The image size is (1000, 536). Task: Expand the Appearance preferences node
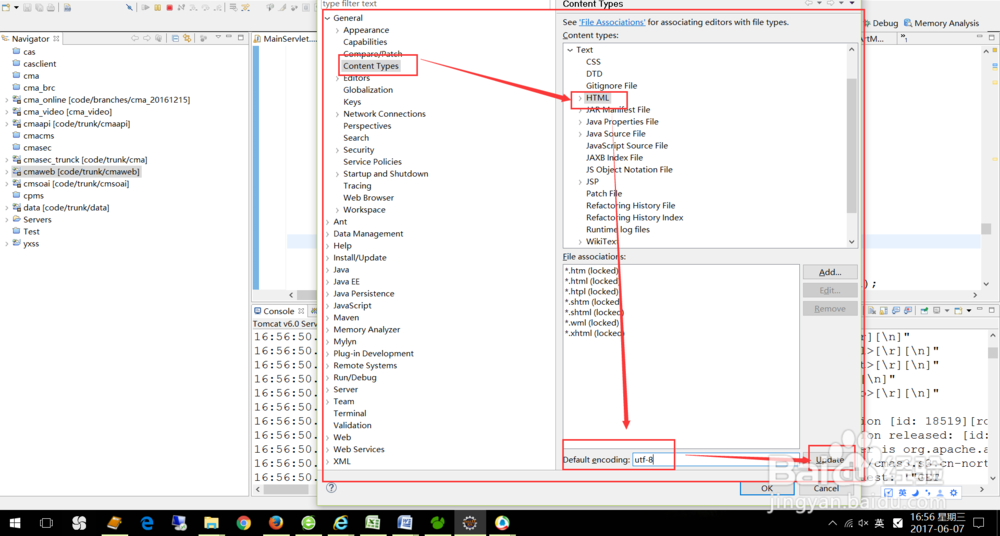pyautogui.click(x=338, y=30)
